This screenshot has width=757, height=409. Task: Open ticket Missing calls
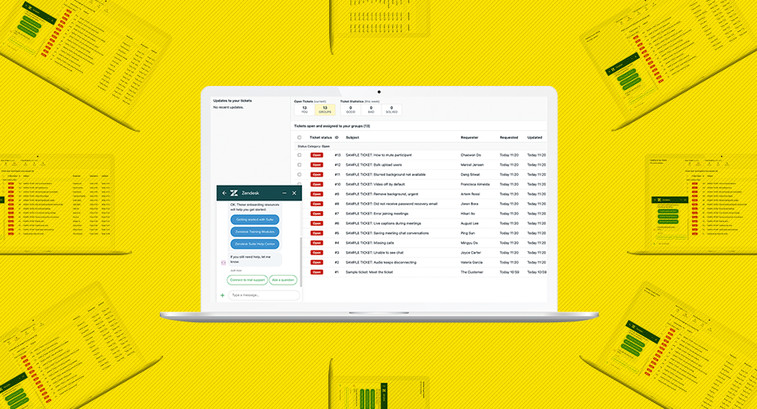pos(370,242)
